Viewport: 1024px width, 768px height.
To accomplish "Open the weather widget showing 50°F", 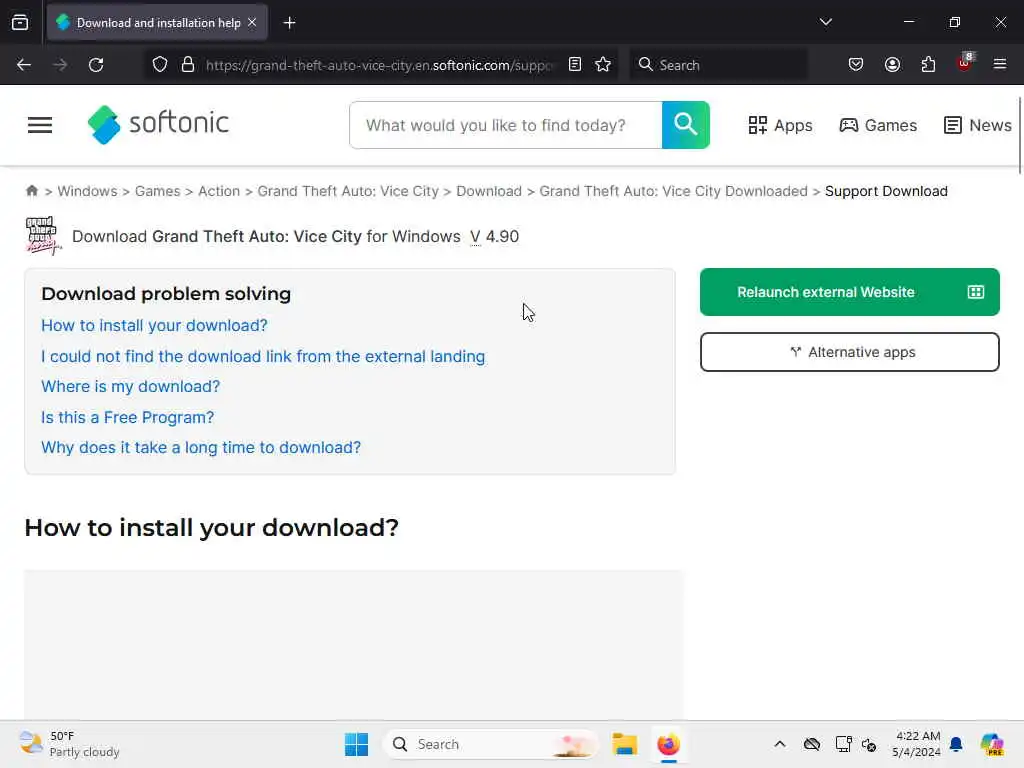I will click(x=69, y=744).
